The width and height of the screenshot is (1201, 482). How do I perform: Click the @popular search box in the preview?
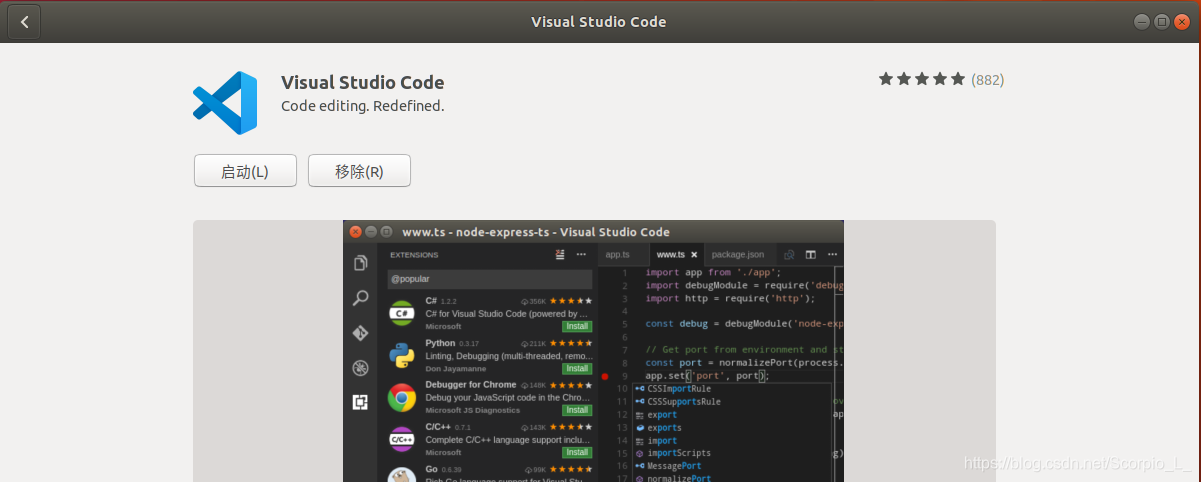pyautogui.click(x=489, y=279)
